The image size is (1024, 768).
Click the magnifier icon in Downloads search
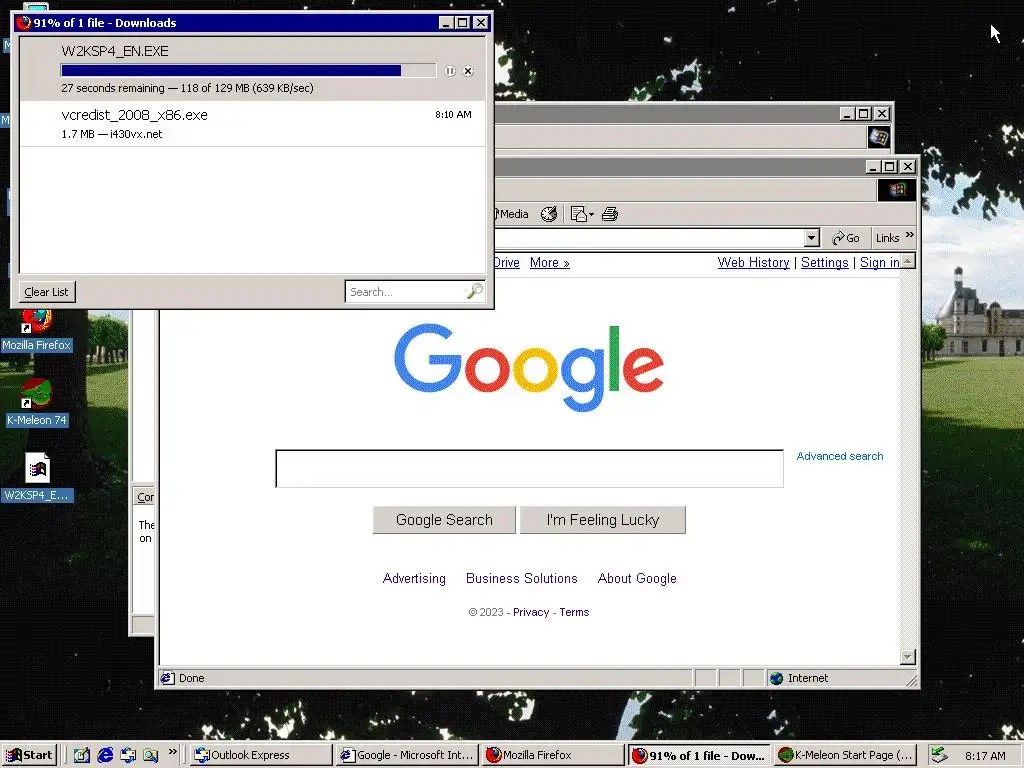[475, 291]
